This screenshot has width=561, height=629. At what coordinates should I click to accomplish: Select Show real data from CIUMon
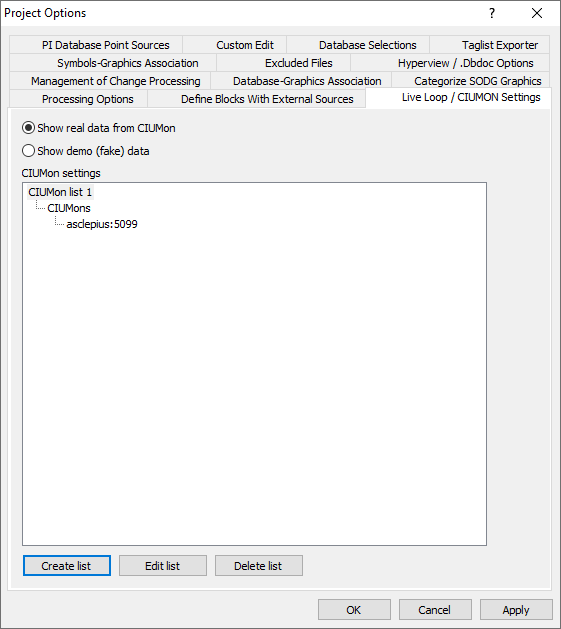99,128
